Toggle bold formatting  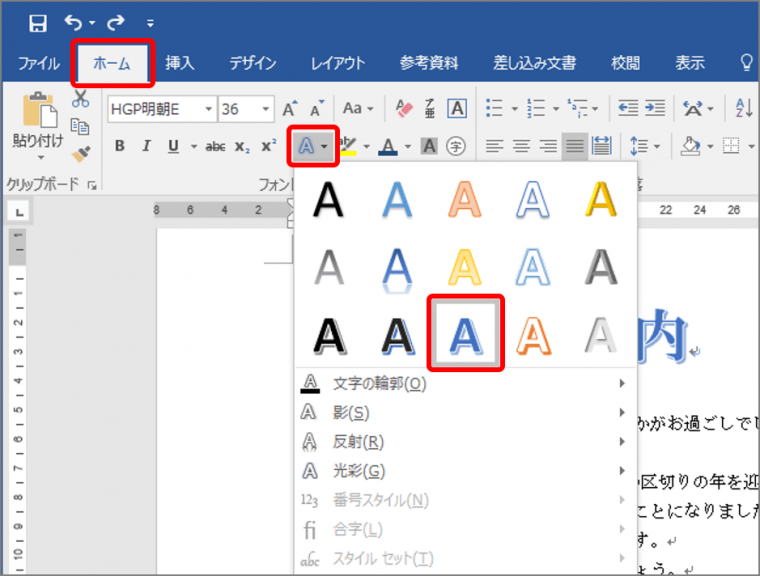[120, 145]
